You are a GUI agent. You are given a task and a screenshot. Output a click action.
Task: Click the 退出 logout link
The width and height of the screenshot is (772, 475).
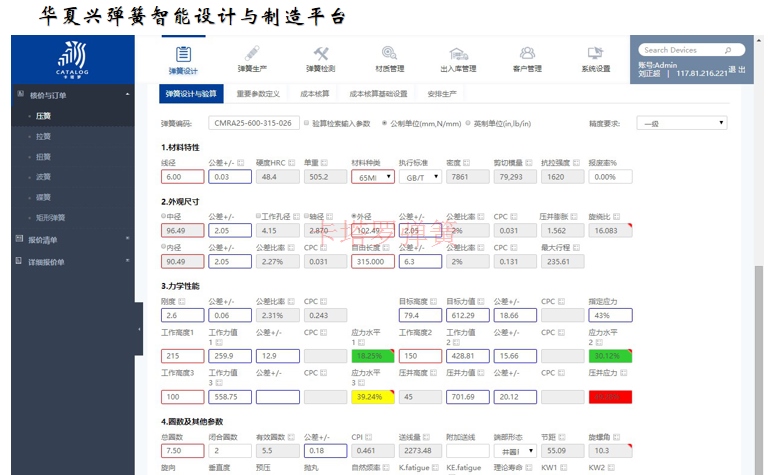(x=737, y=70)
